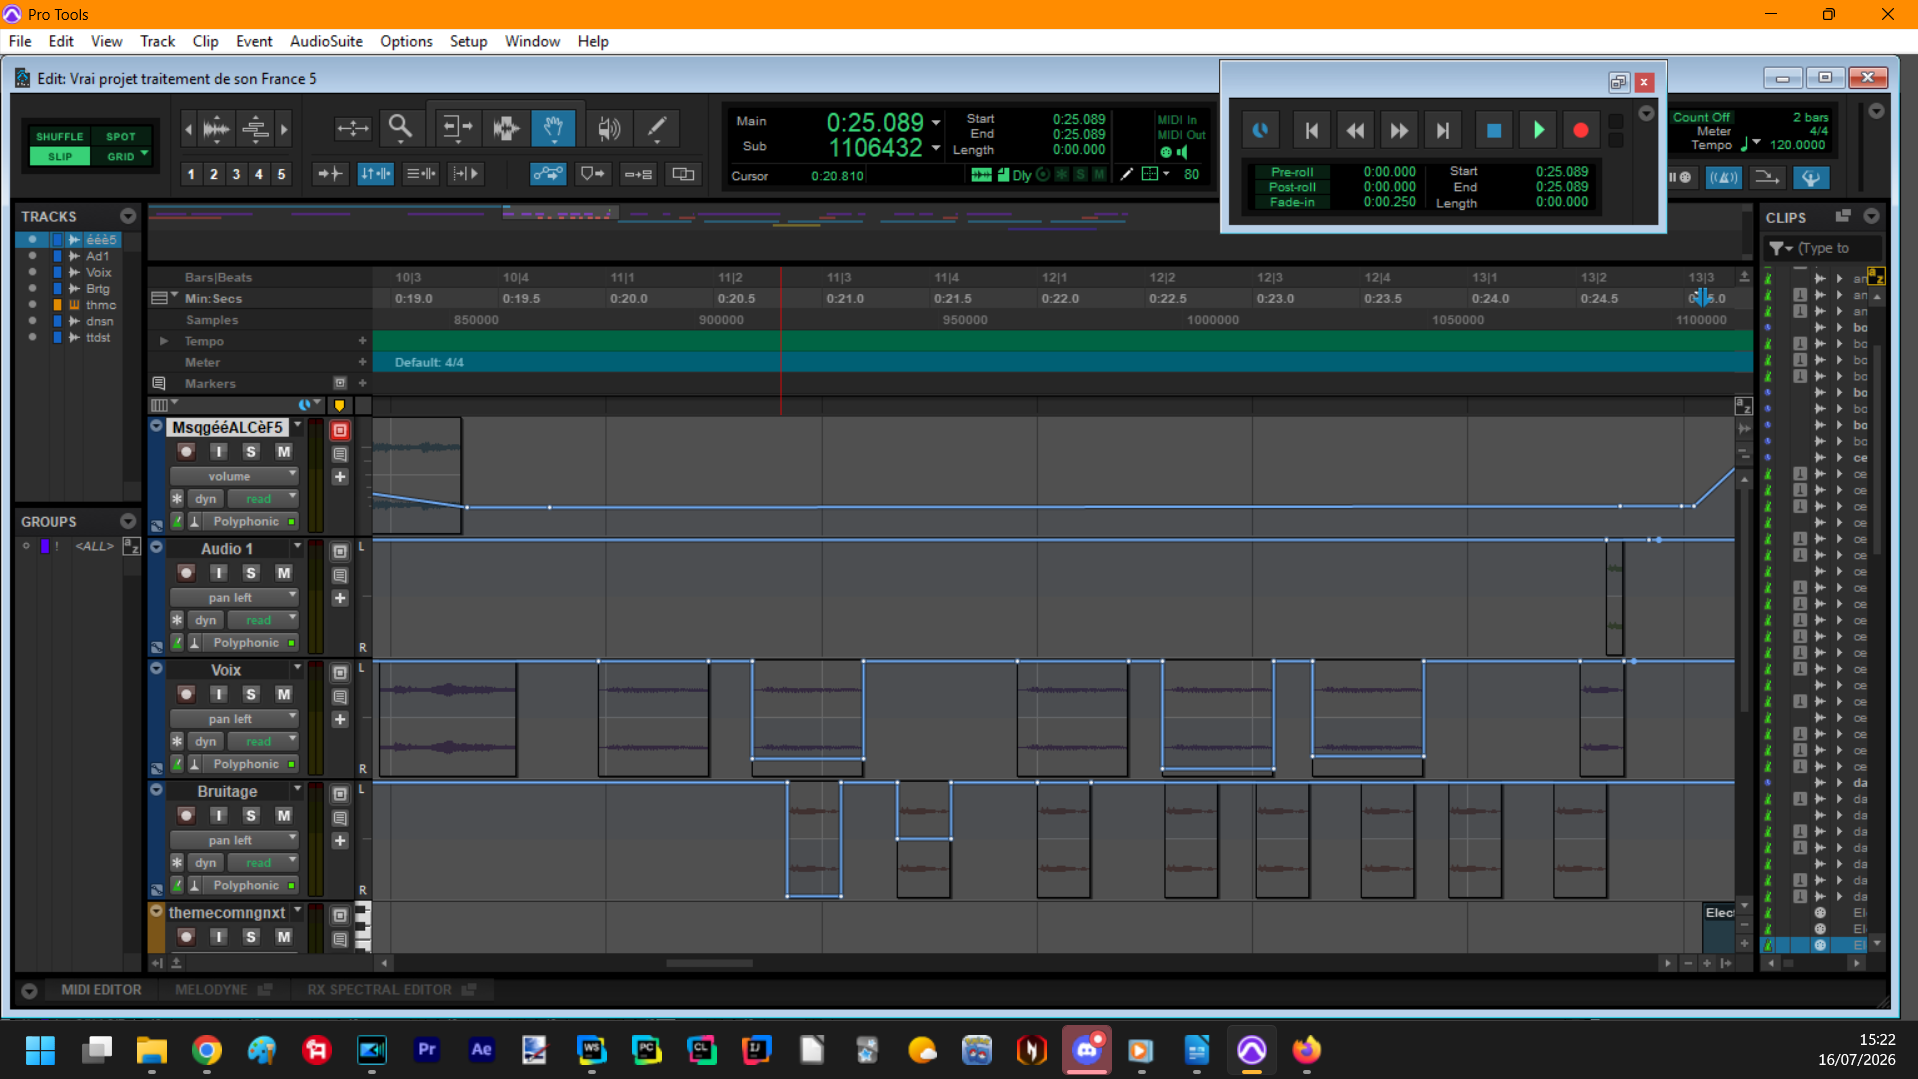Screen dimensions: 1918x1079
Task: Open Discord from the taskbar
Action: [x=1086, y=1050]
